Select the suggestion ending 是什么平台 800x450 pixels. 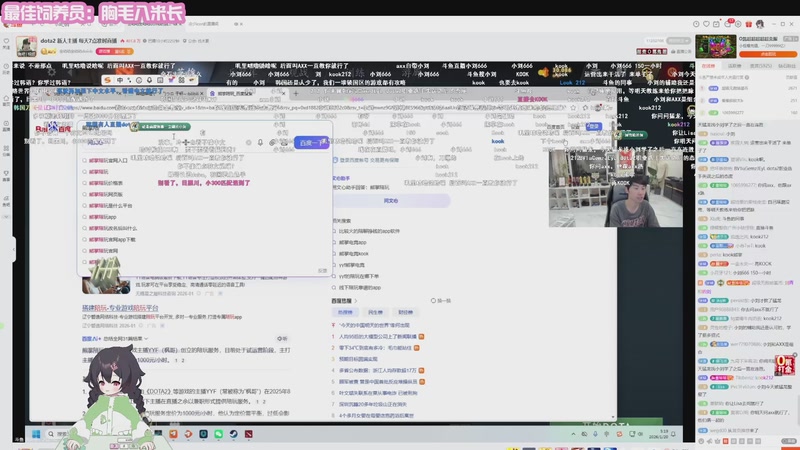110,206
